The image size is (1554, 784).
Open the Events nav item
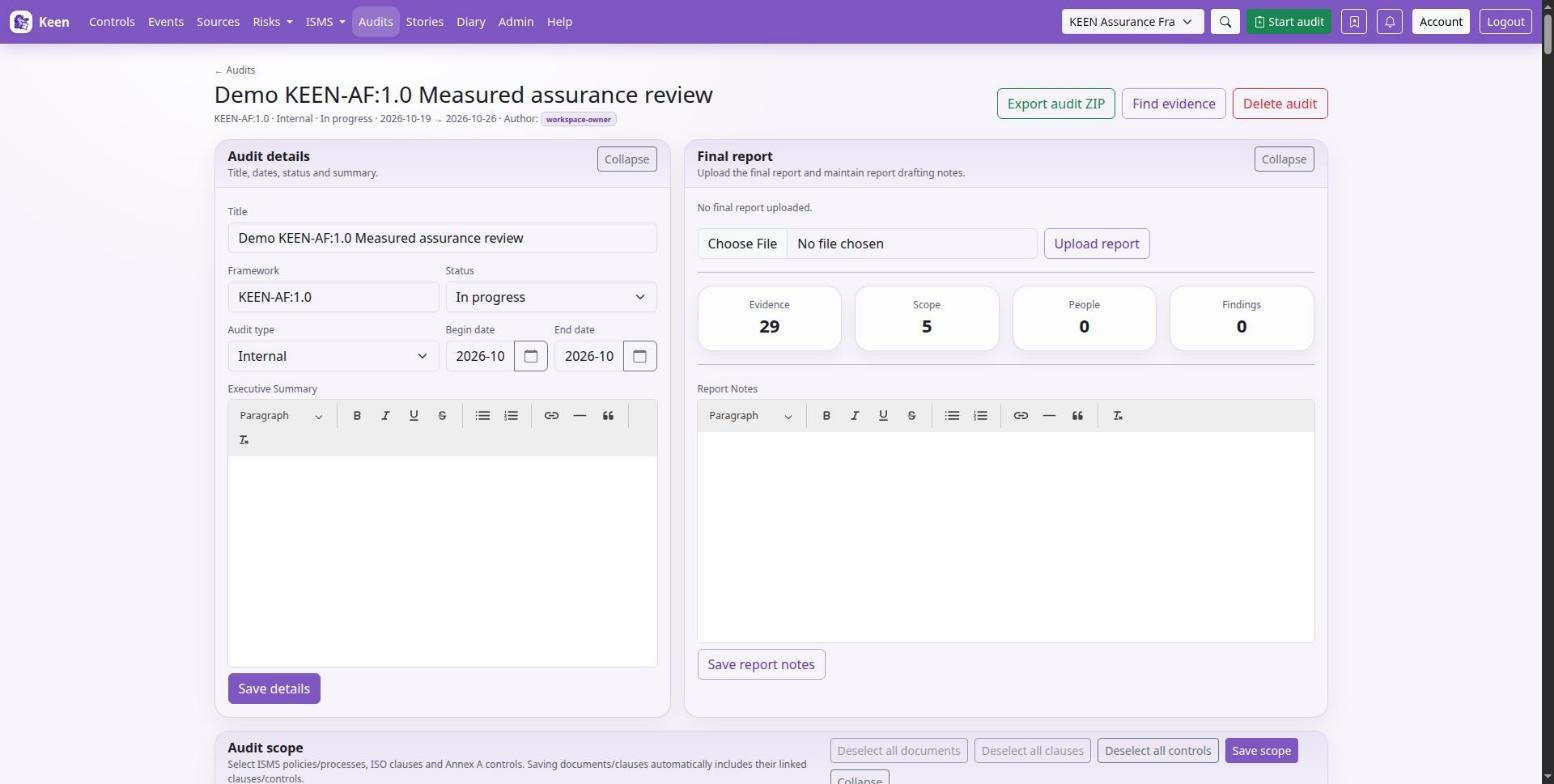(x=166, y=22)
